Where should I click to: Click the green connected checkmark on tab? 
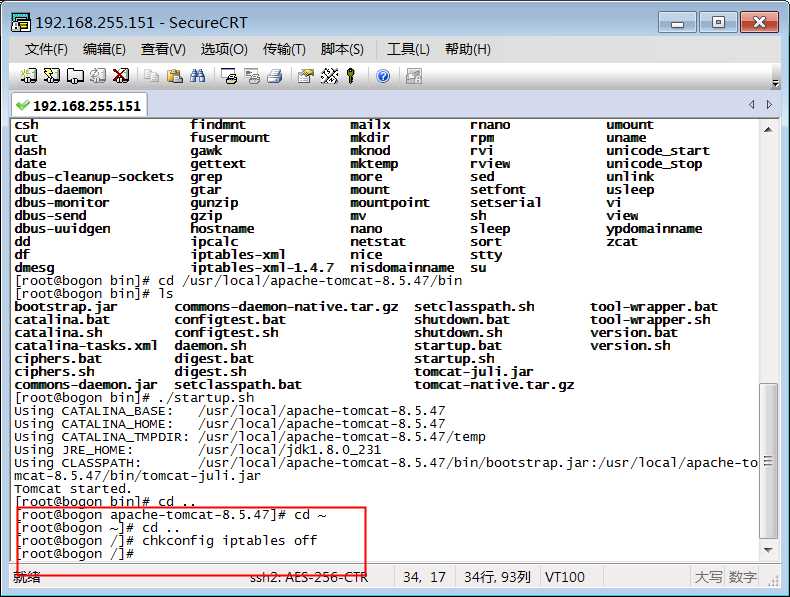tap(23, 105)
